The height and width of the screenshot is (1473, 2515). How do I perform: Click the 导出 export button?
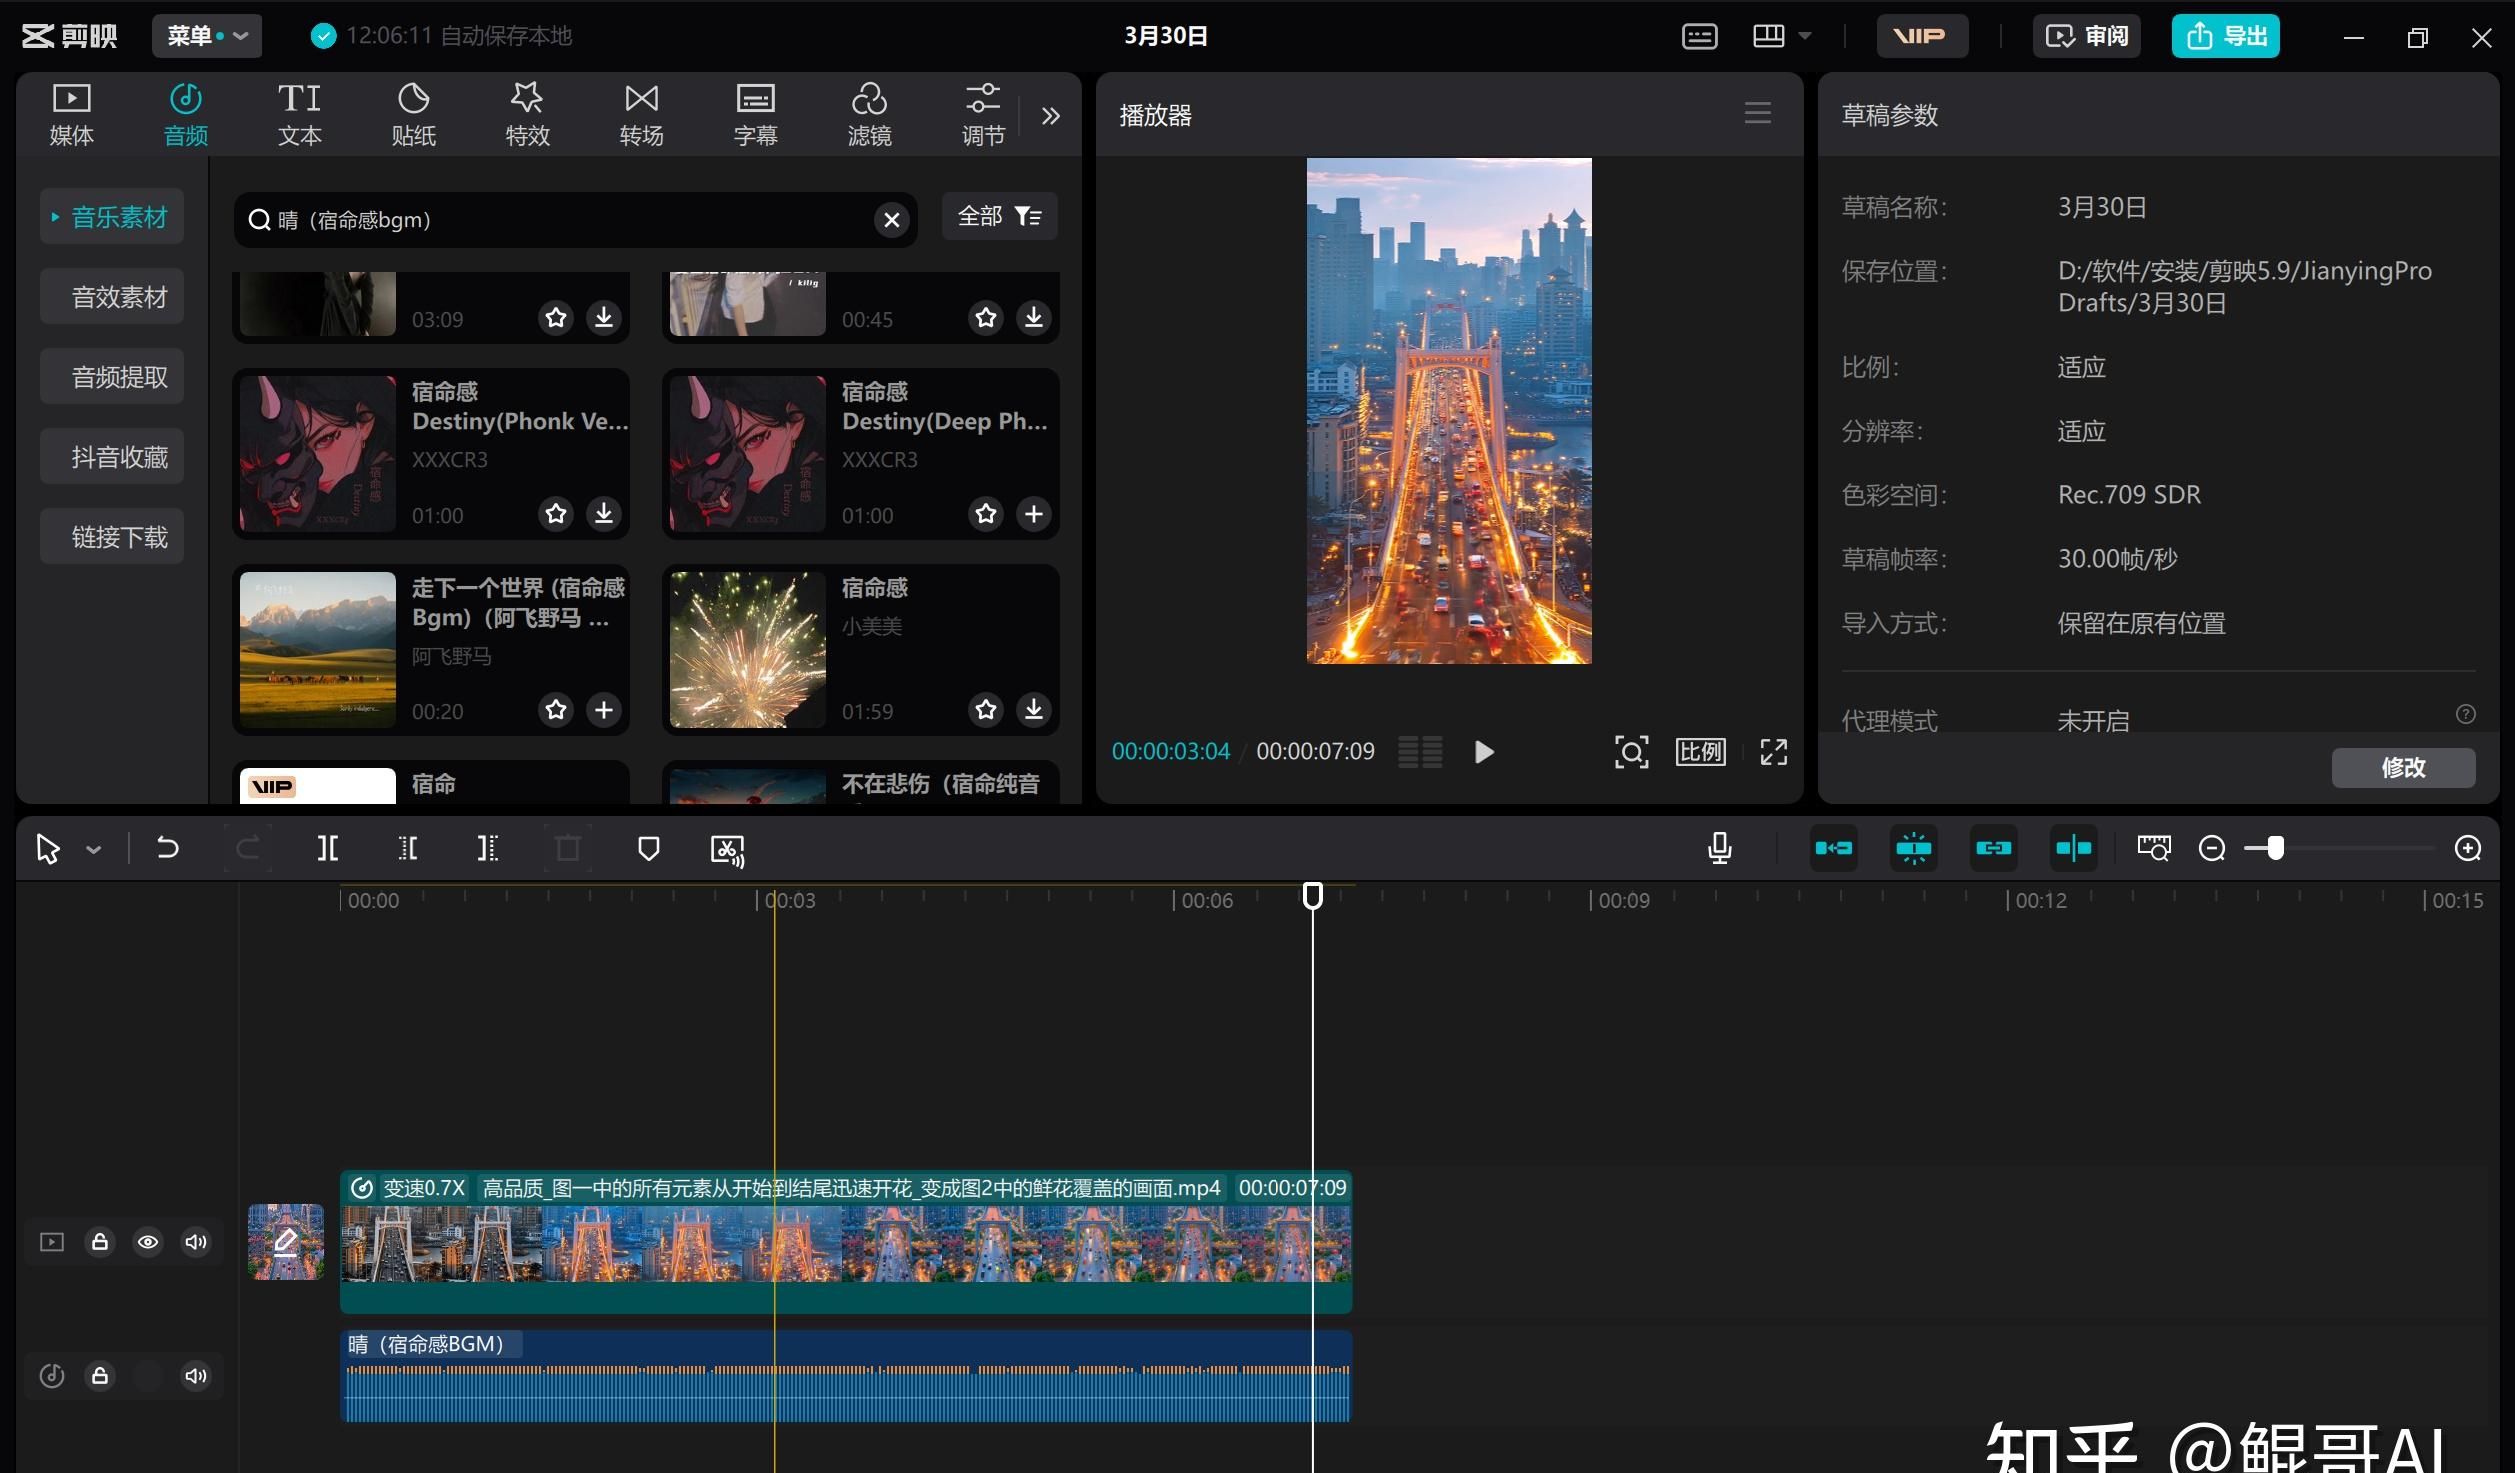click(x=2225, y=36)
